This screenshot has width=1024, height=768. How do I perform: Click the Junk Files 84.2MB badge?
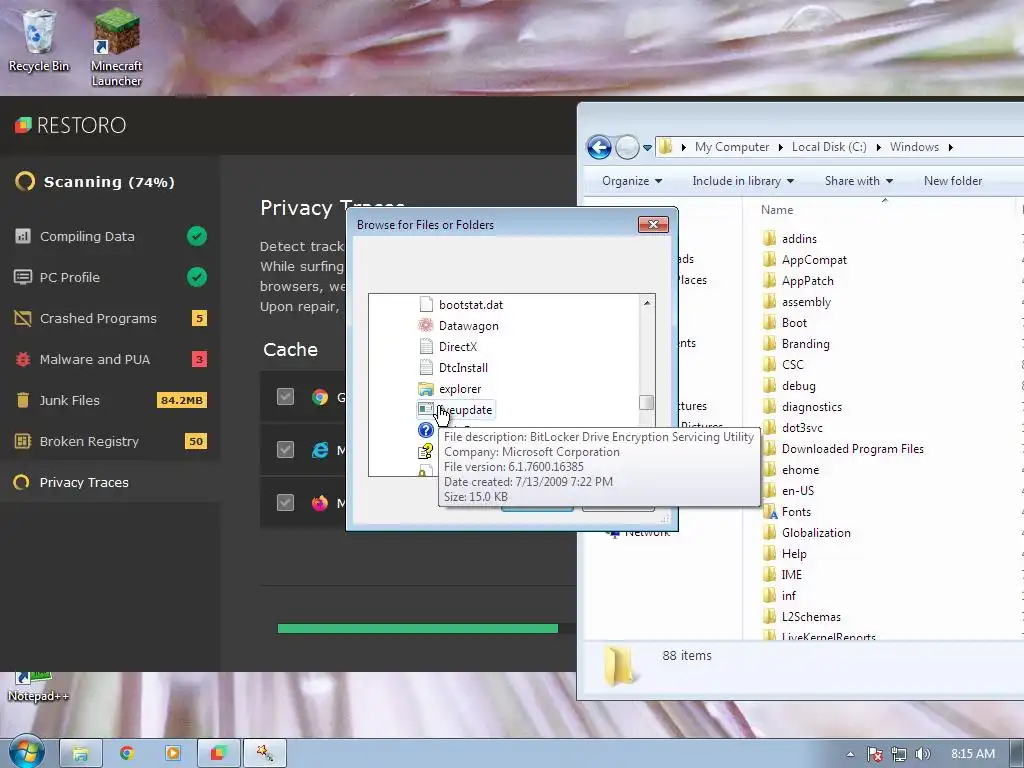coord(182,400)
